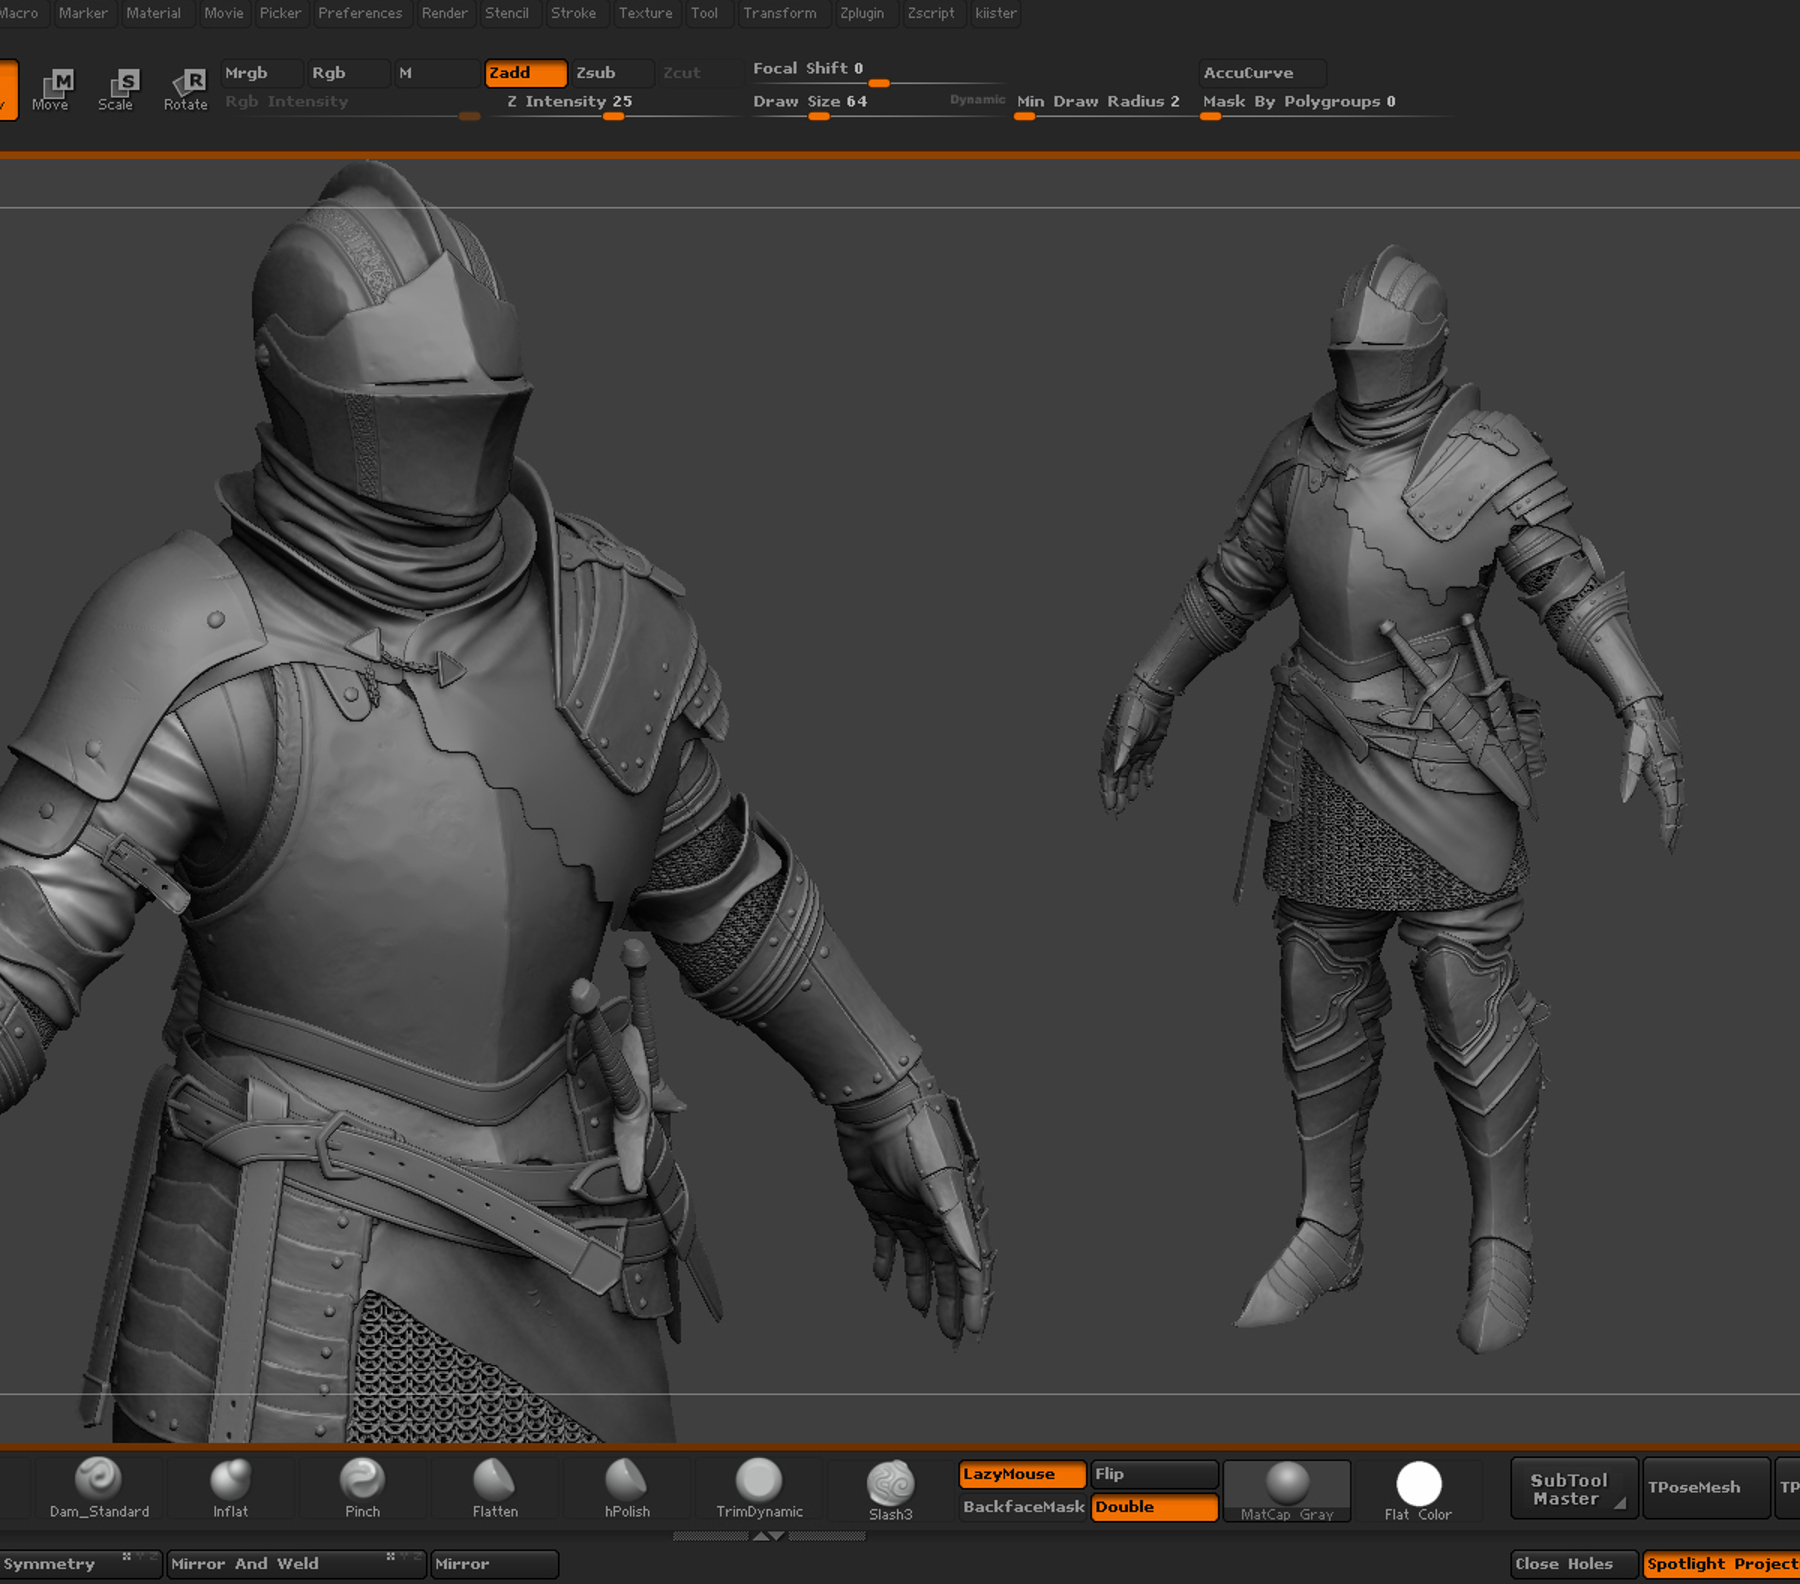The image size is (1800, 1584).
Task: Open the Preferences menu
Action: click(360, 13)
